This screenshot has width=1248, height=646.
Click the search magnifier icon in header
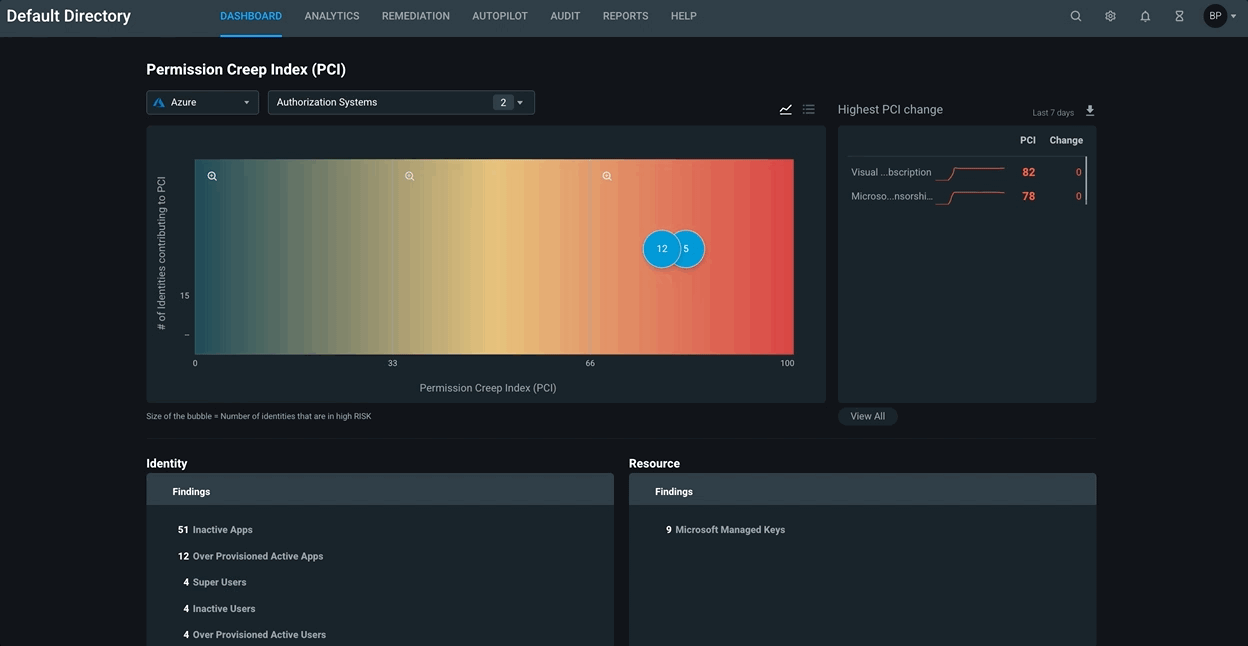click(1076, 16)
